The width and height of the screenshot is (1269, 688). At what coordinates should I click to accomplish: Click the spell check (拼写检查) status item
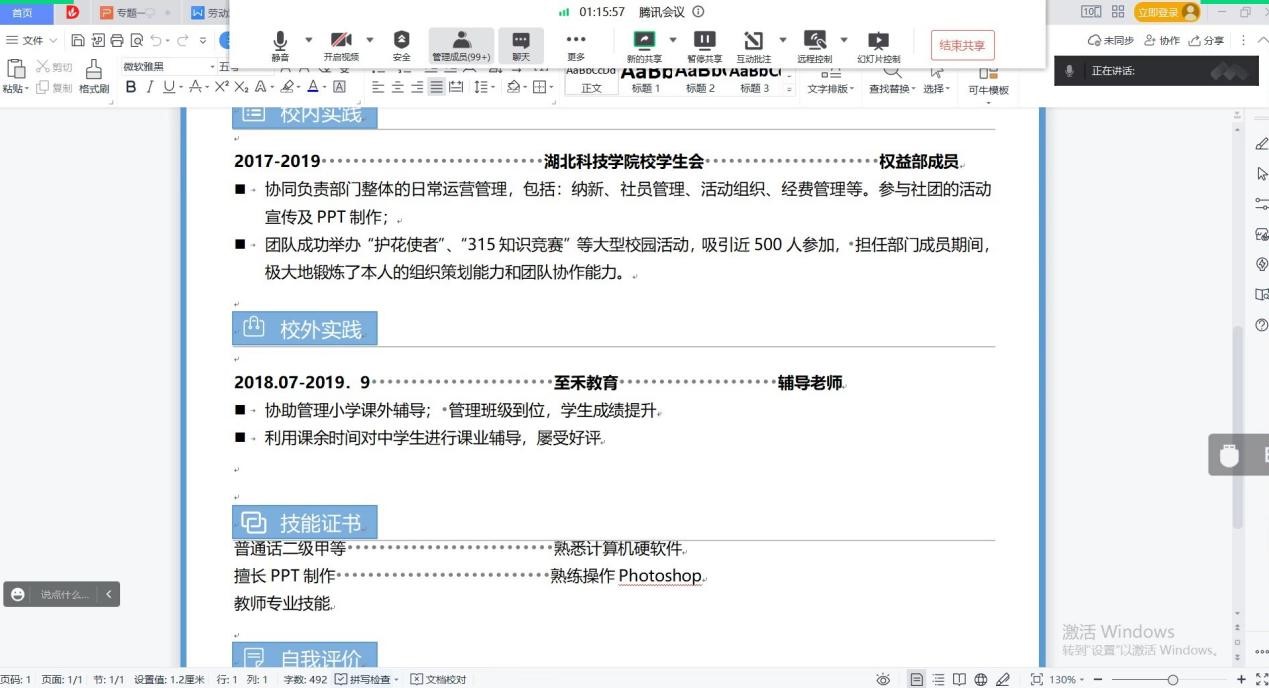point(368,679)
